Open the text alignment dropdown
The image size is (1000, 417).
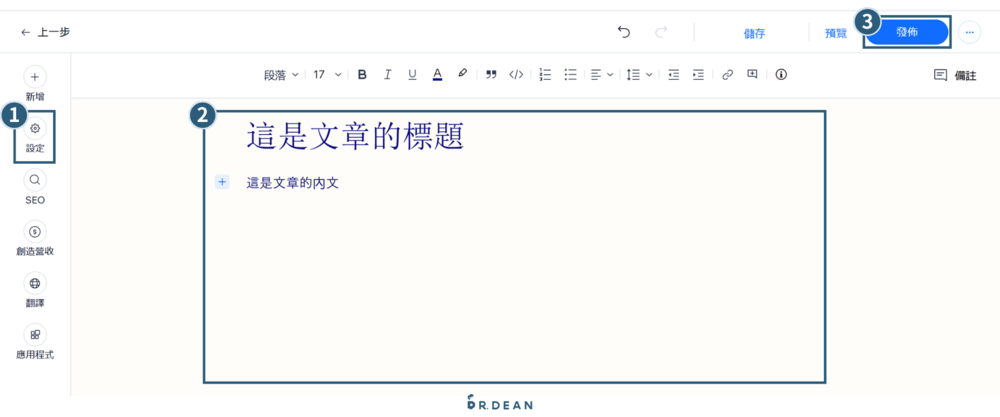601,75
